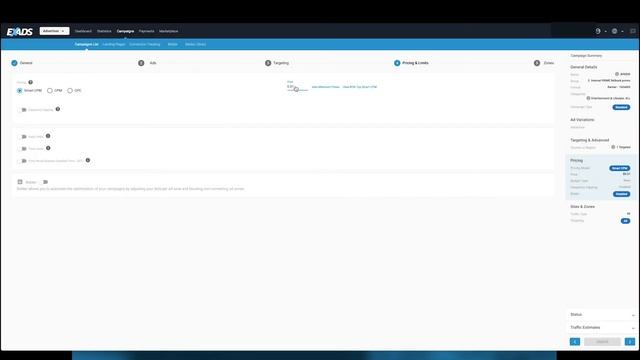Switch to the Bidder sub-tab
The width and height of the screenshot is (640, 360).
pos(173,44)
